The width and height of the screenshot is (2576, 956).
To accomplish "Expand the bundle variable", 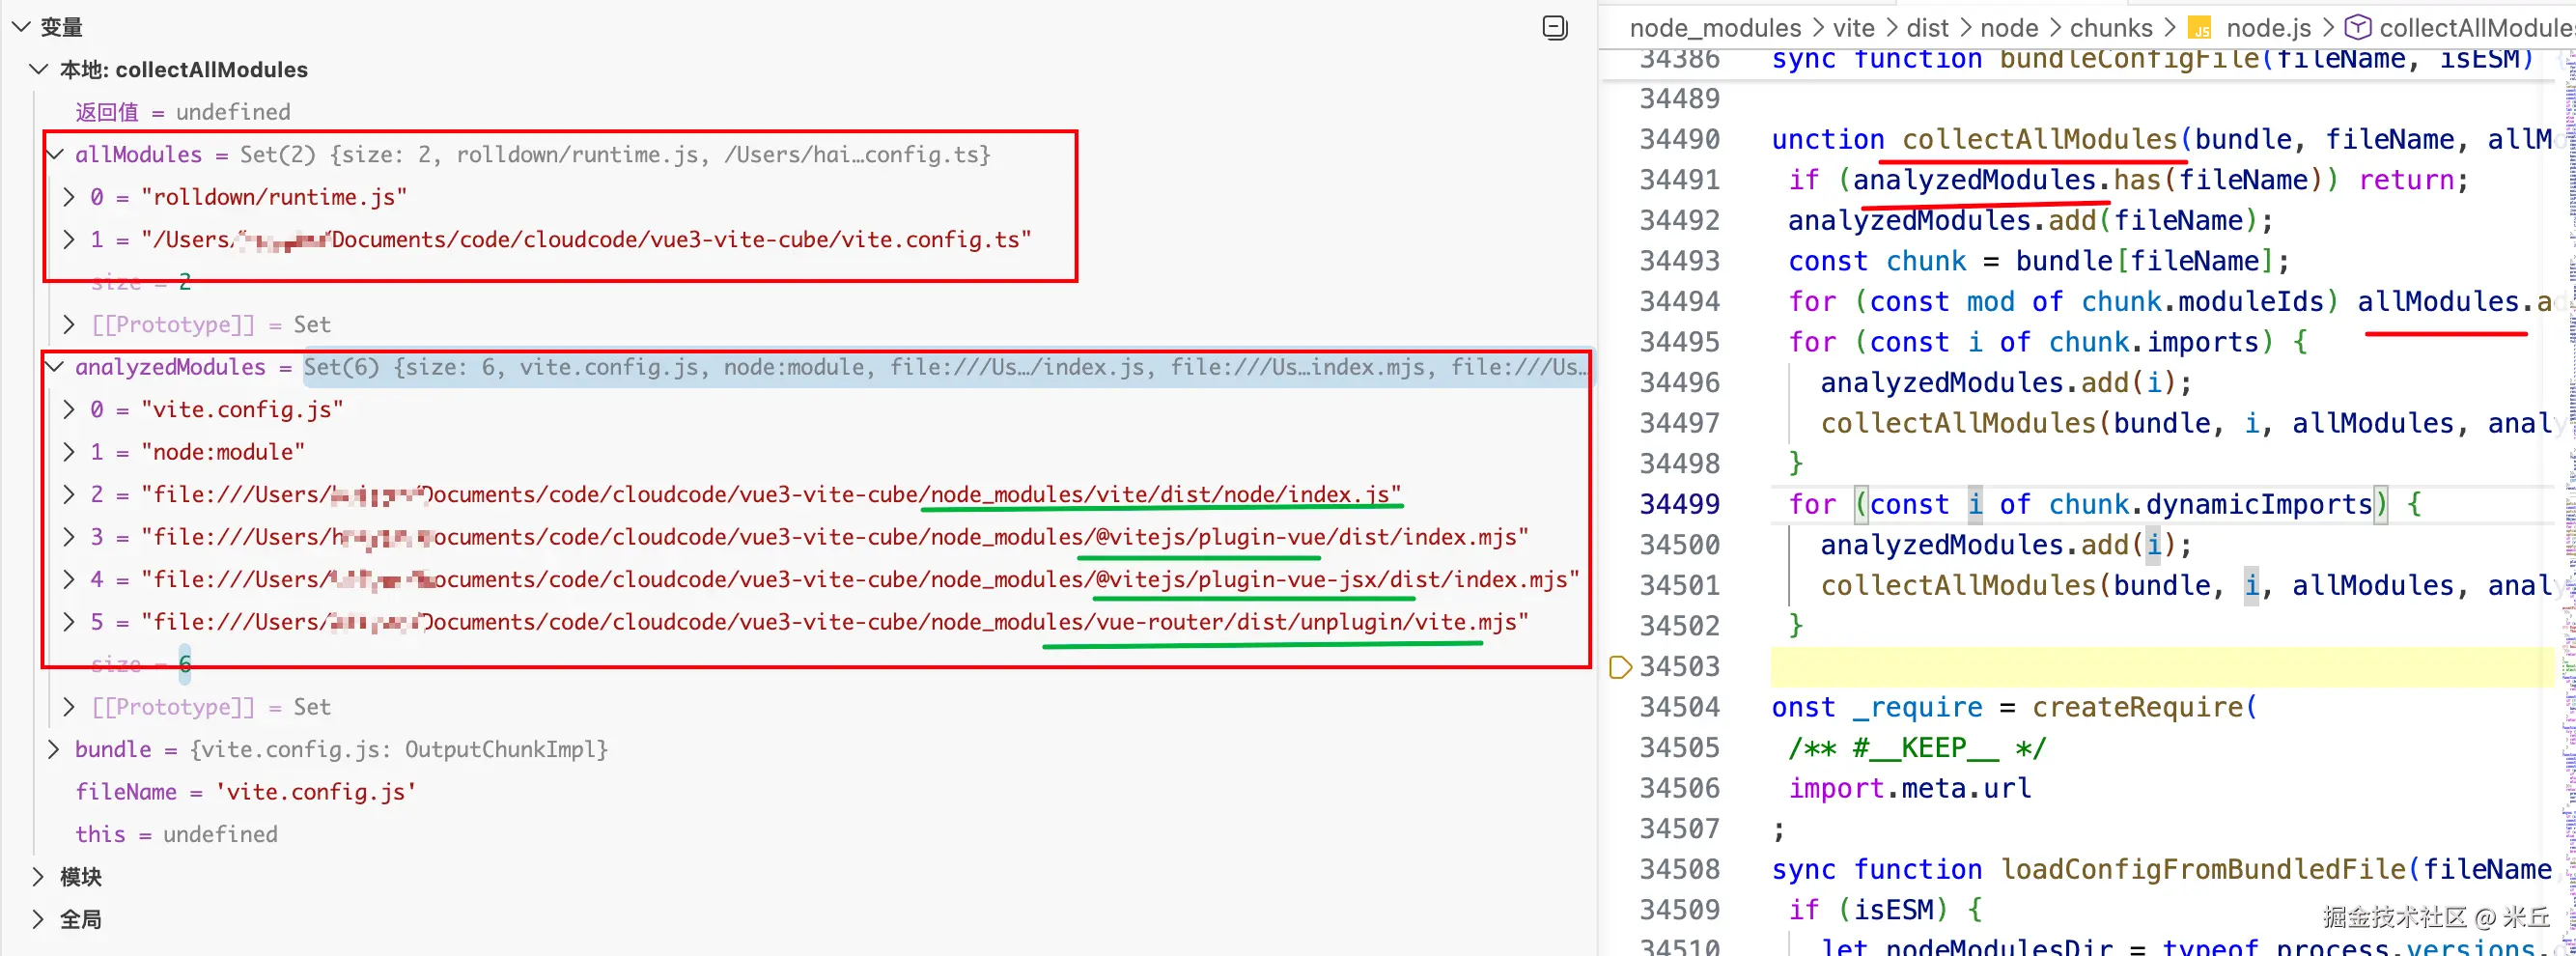I will [54, 749].
